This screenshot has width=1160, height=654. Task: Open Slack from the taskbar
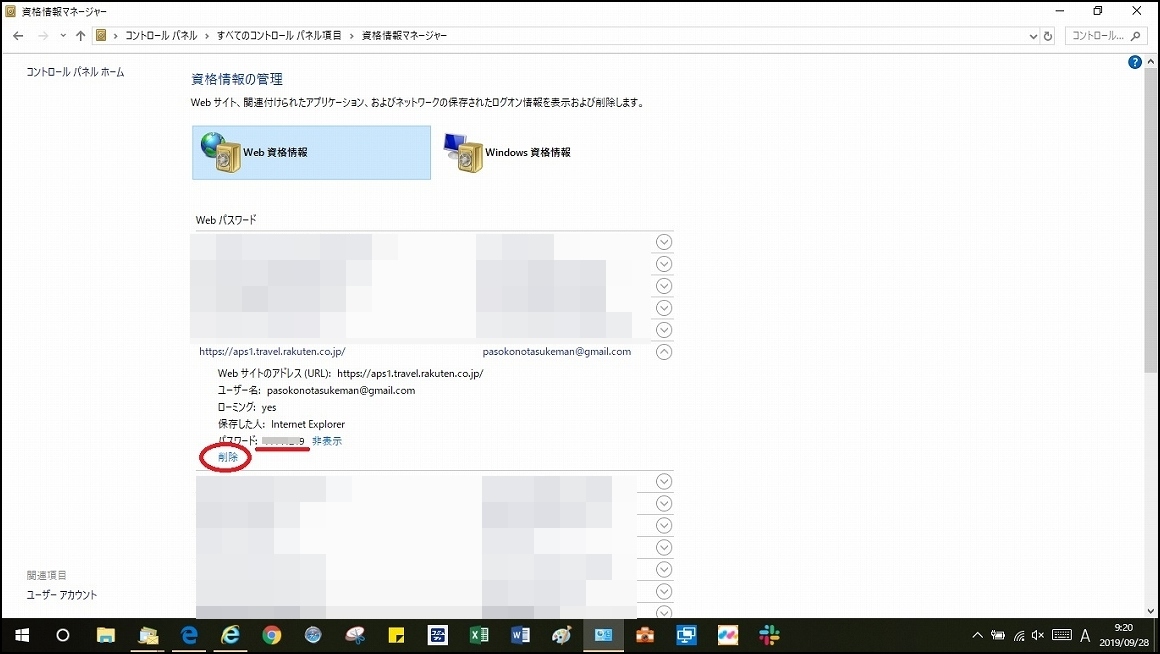(x=769, y=636)
